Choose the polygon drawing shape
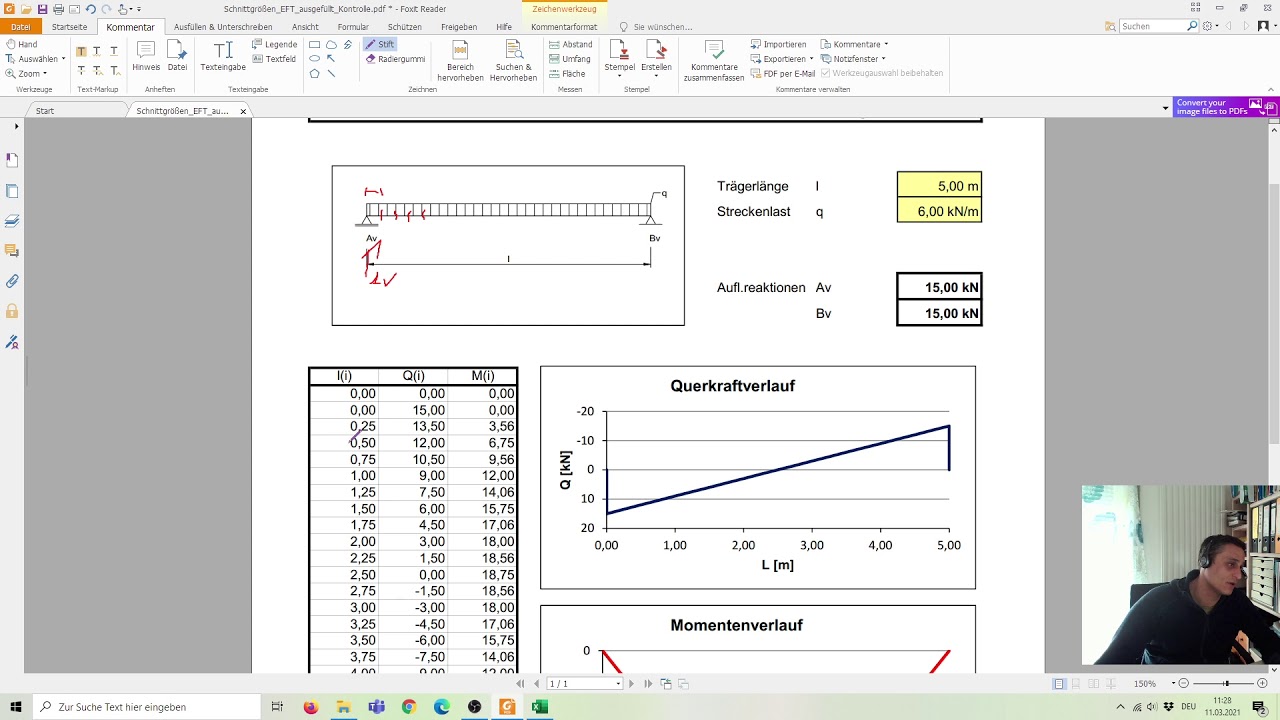 (x=314, y=73)
